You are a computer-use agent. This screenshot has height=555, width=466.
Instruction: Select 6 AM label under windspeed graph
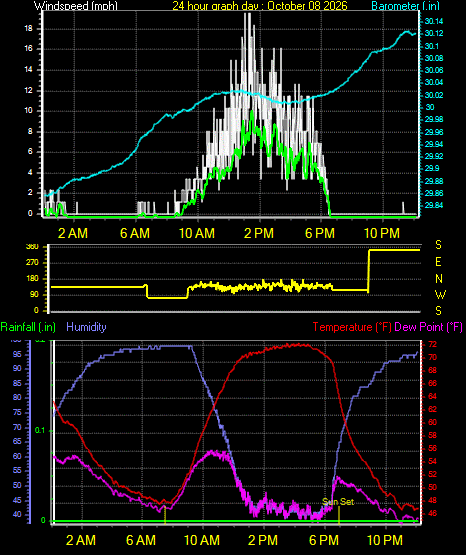(x=135, y=233)
